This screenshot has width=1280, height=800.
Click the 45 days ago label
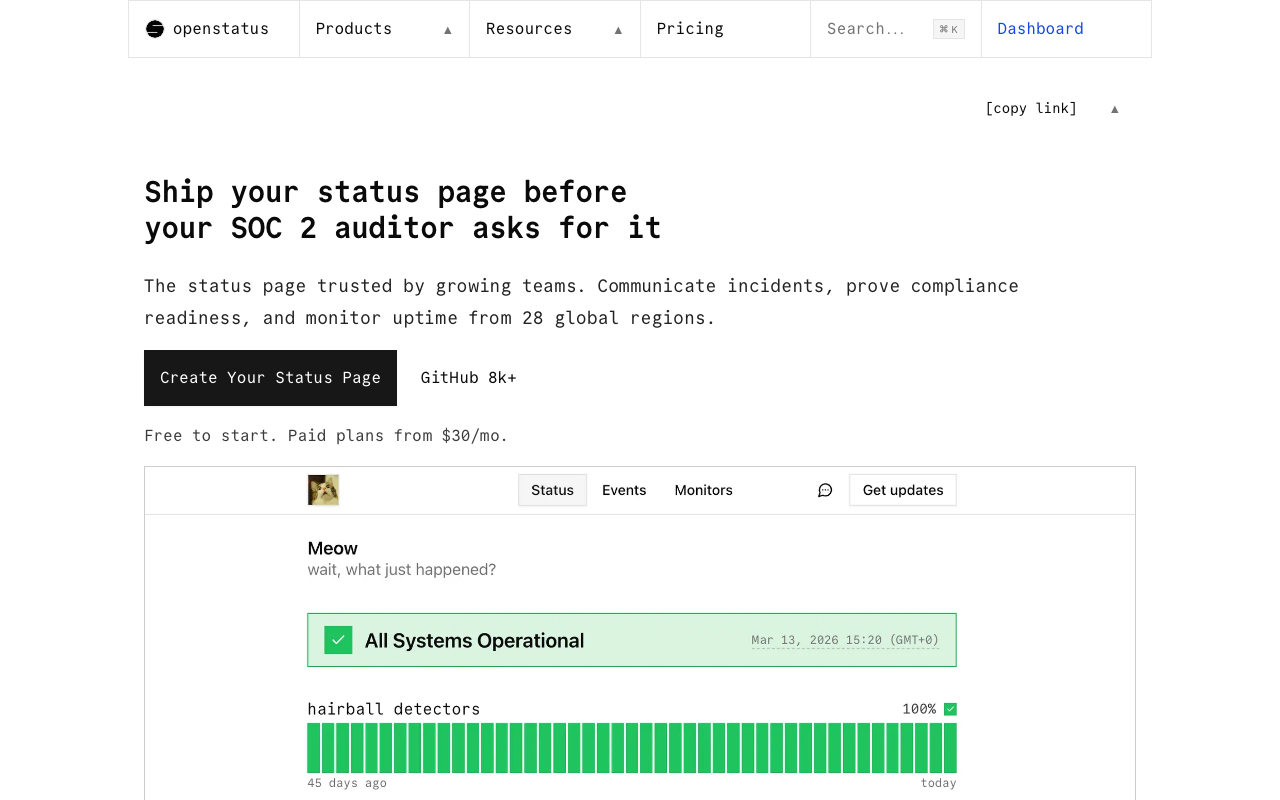[347, 783]
